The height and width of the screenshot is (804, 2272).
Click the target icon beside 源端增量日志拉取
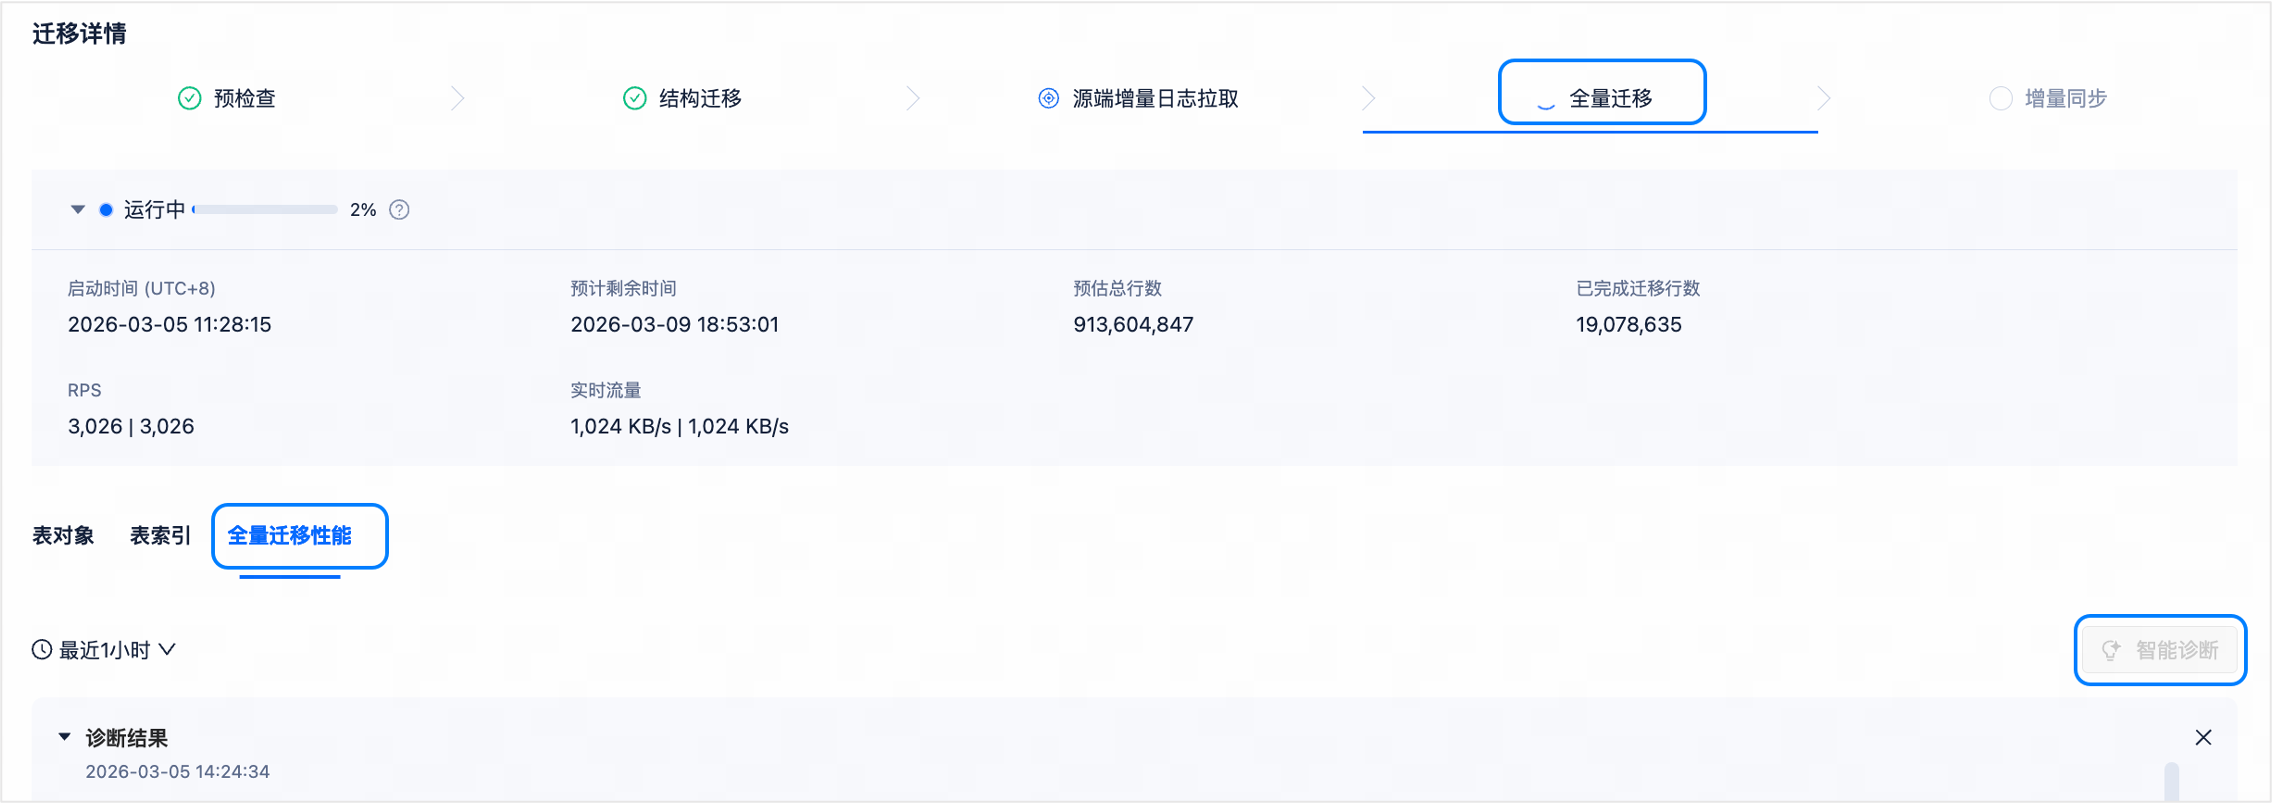(1048, 98)
